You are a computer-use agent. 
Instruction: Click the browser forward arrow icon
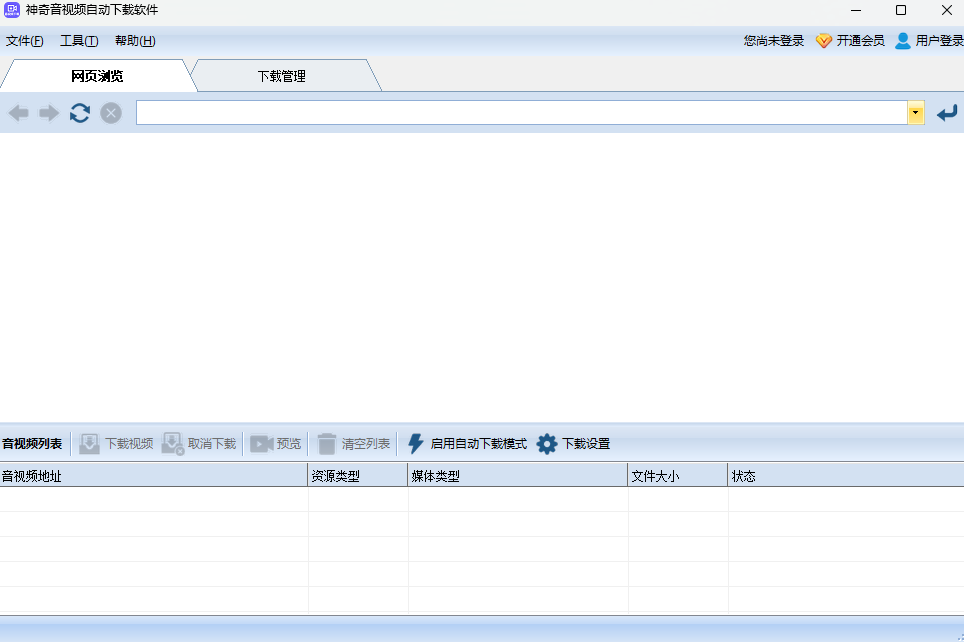point(49,113)
